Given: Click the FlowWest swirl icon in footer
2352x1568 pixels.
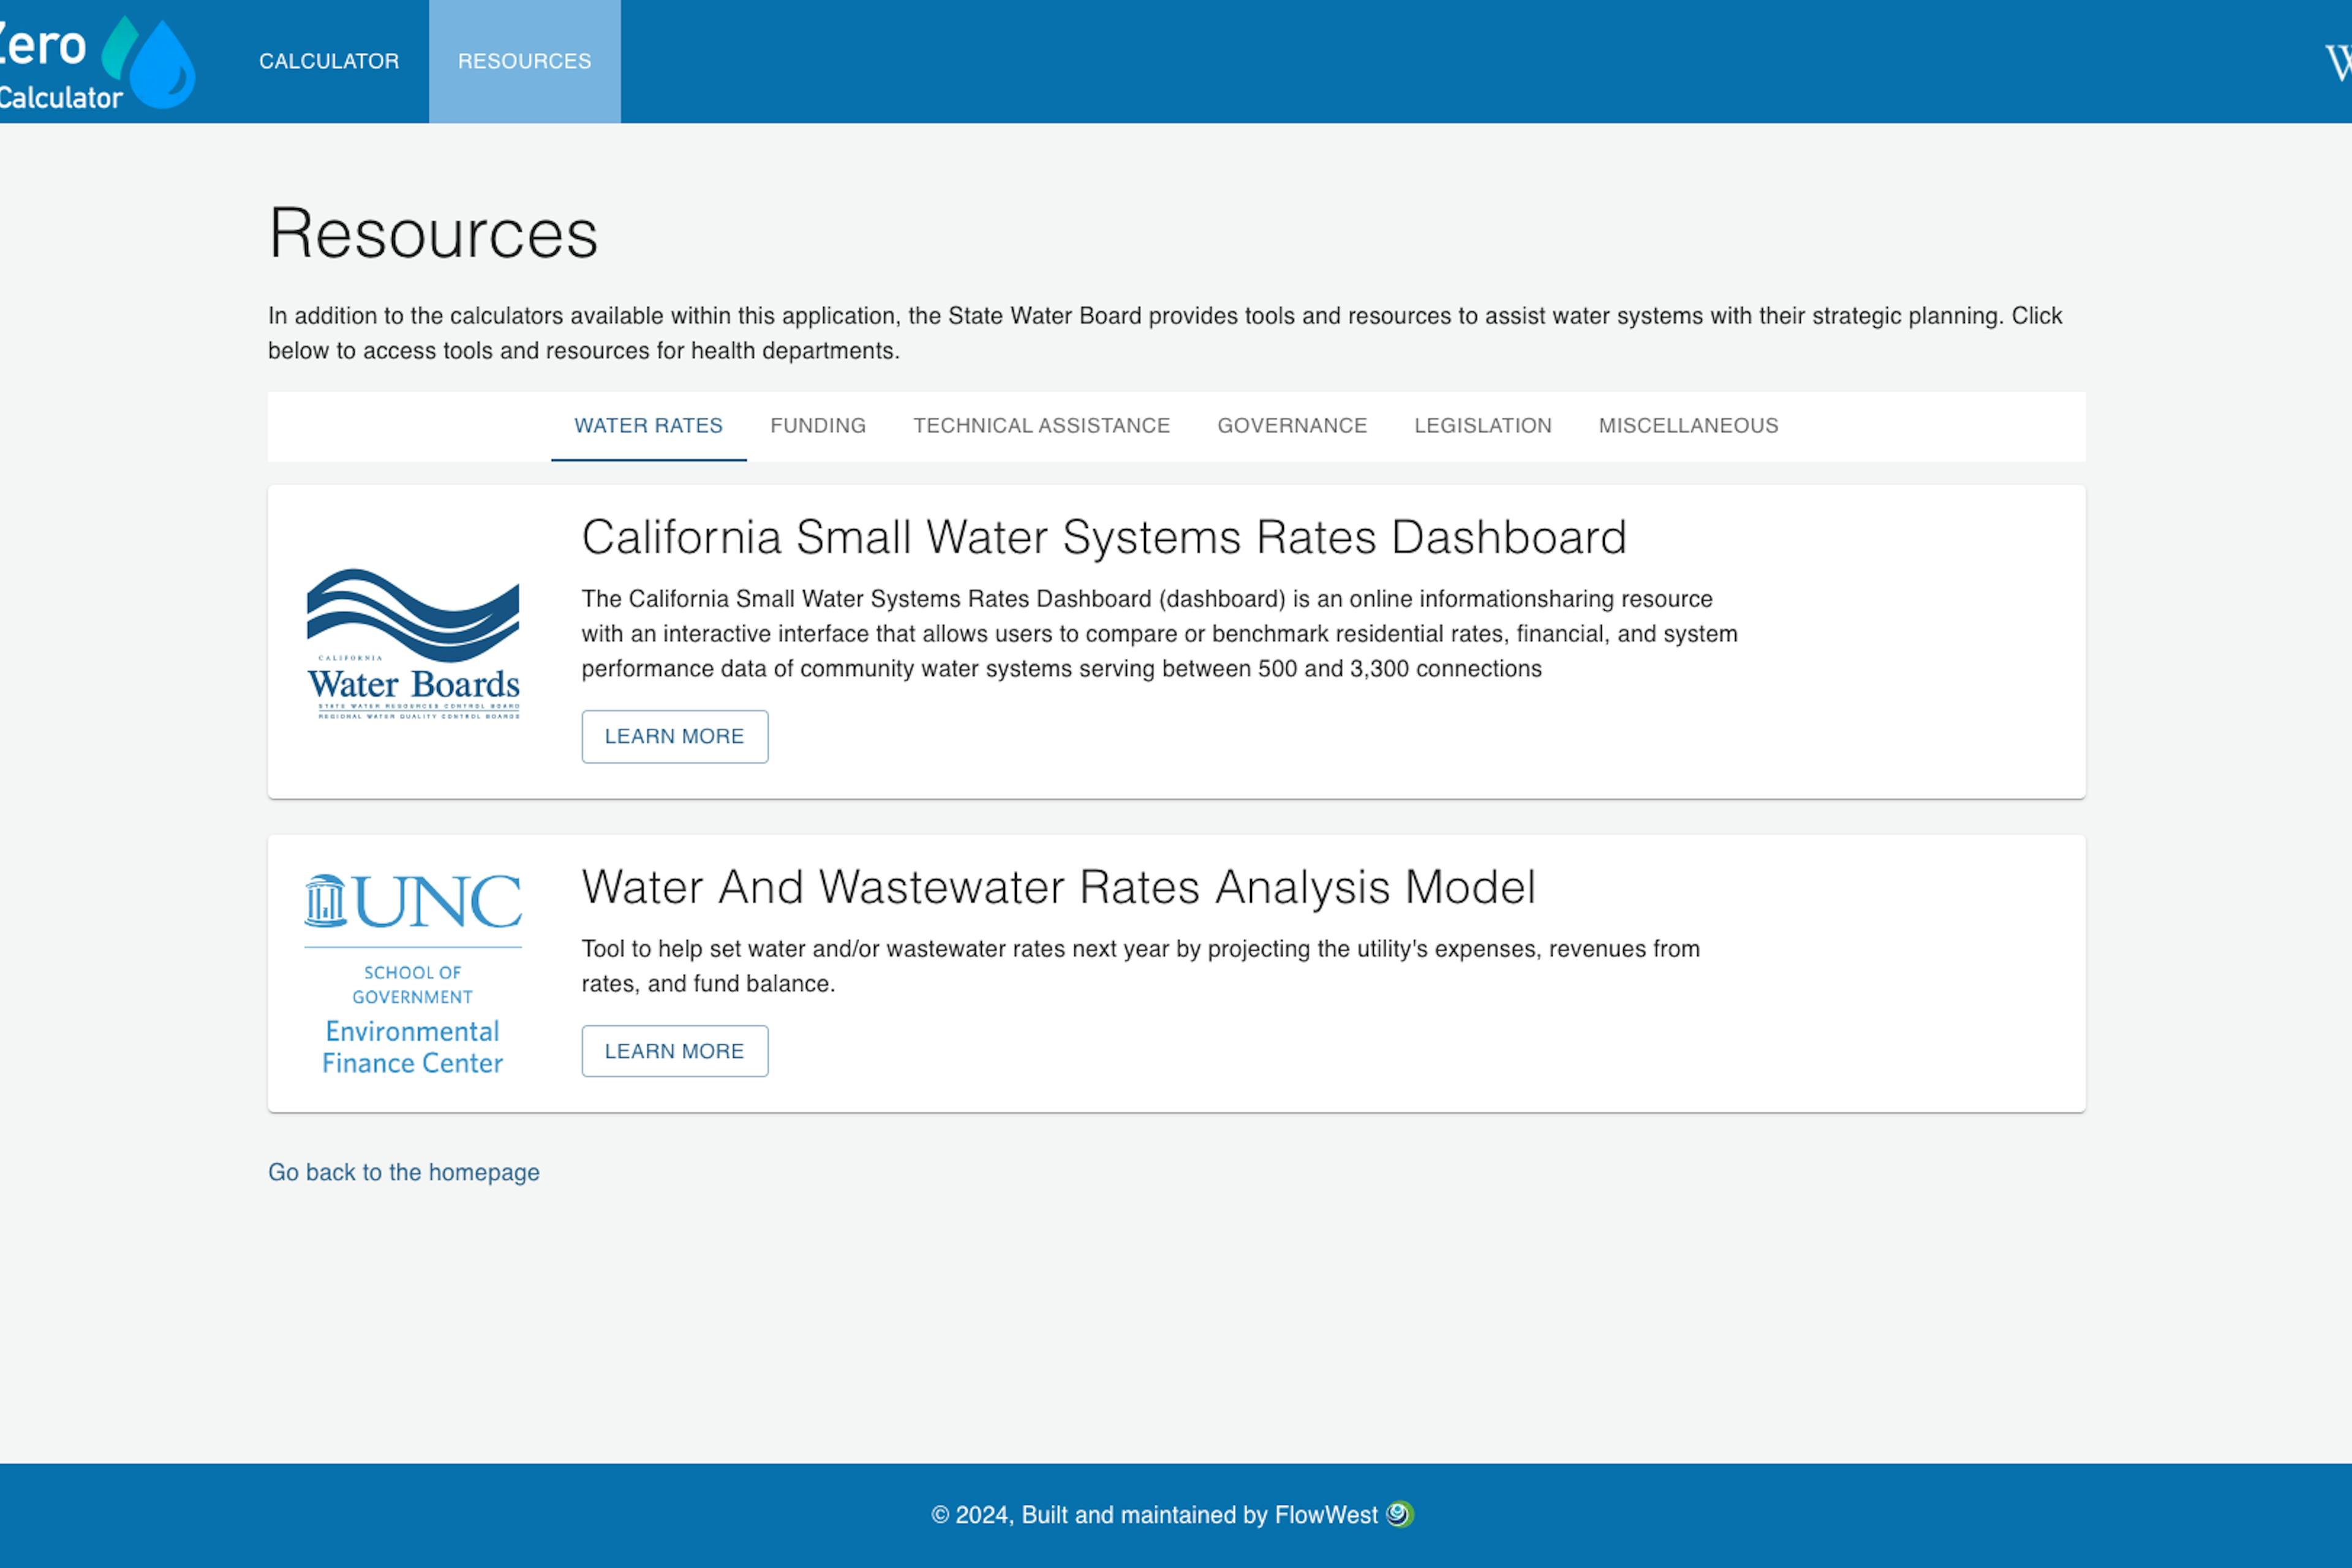Looking at the screenshot, I should (x=1399, y=1514).
